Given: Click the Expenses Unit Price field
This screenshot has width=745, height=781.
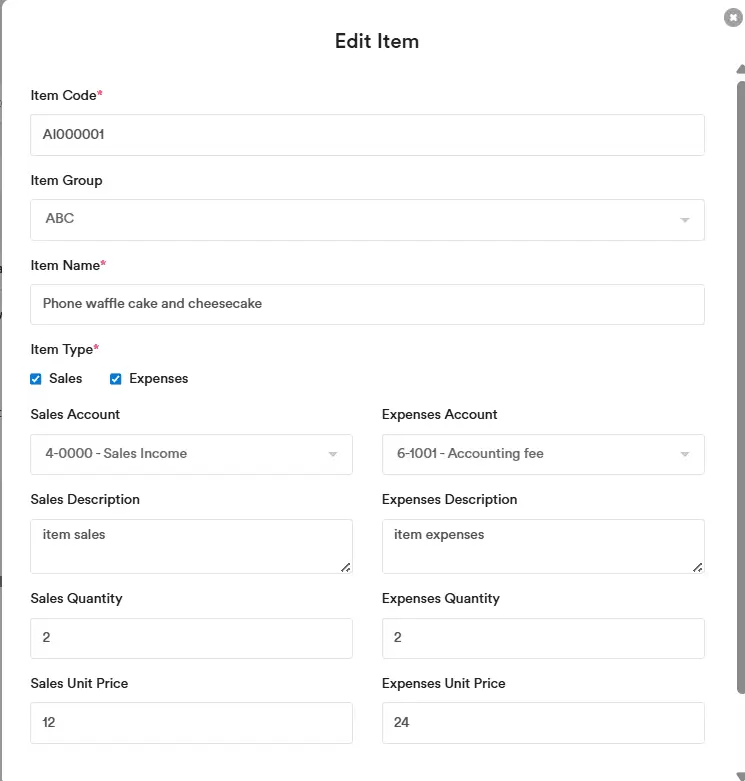Looking at the screenshot, I should [x=543, y=722].
